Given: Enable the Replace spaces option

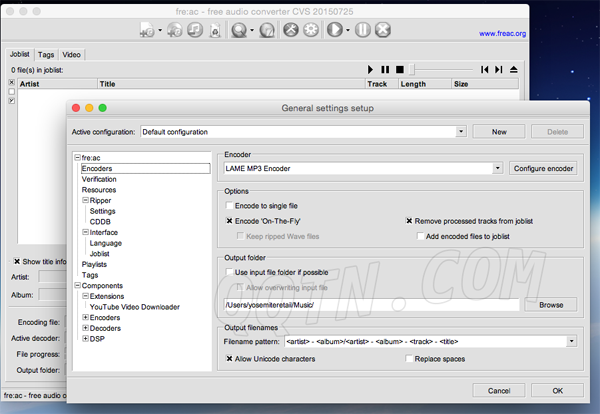Looking at the screenshot, I should [x=410, y=357].
